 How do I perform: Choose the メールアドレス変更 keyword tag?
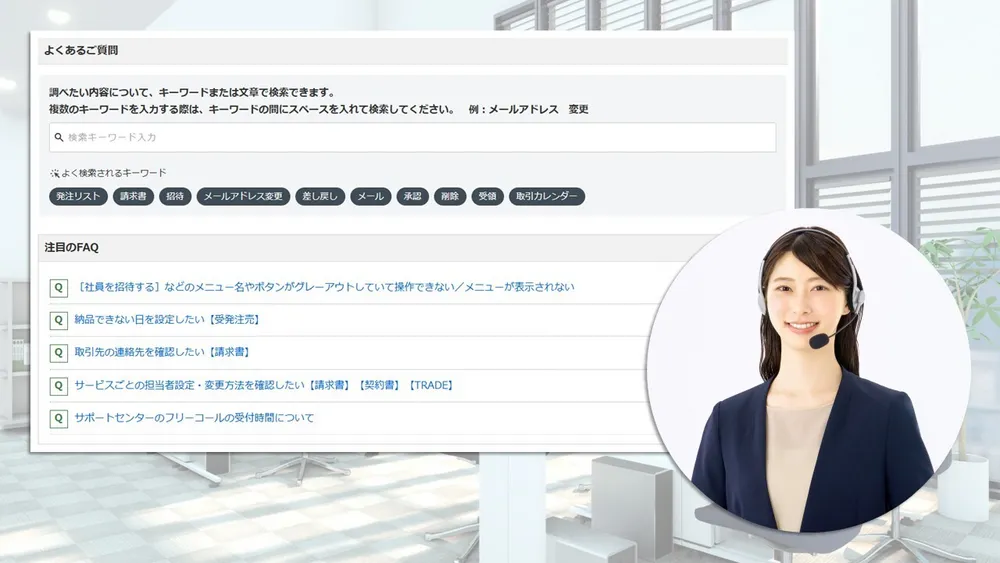tap(243, 196)
